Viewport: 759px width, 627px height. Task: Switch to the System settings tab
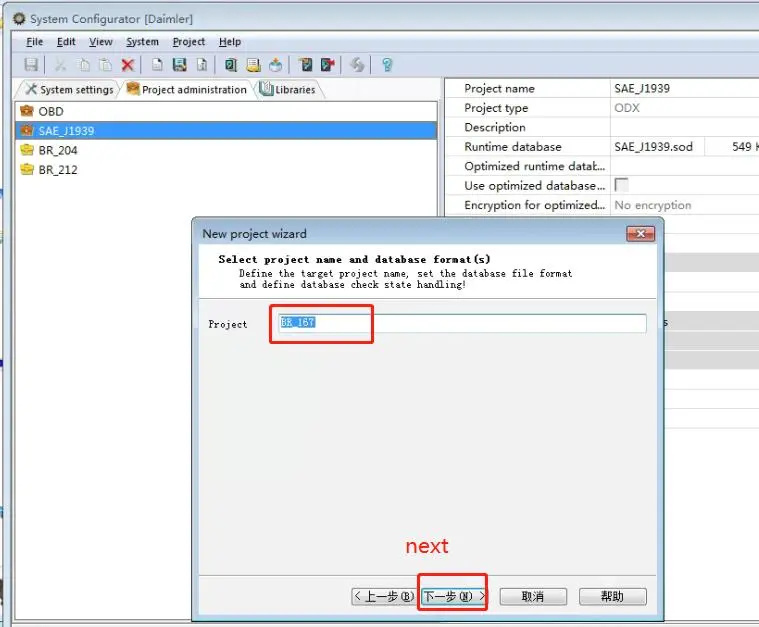(68, 90)
